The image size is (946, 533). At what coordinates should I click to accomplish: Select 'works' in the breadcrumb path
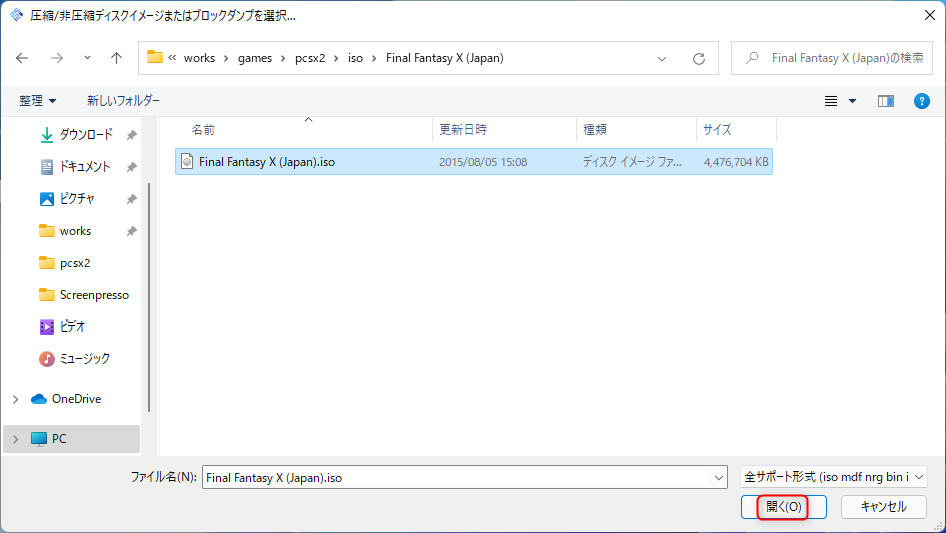[199, 58]
